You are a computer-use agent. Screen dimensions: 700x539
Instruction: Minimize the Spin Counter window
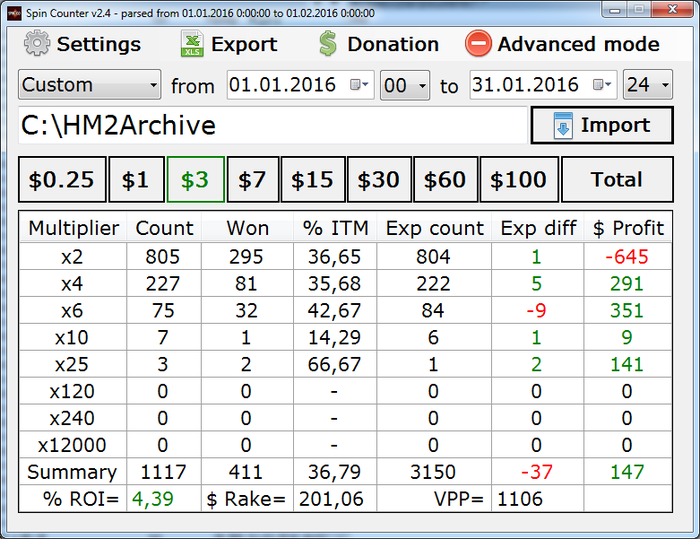(x=615, y=10)
